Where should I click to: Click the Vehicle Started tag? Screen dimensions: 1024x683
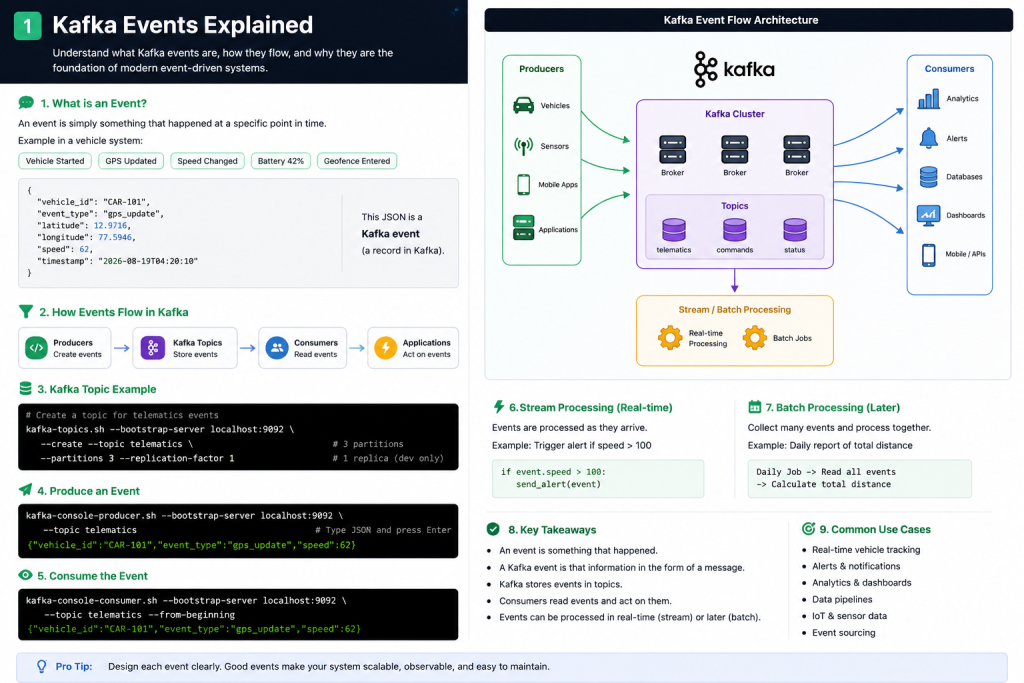tap(55, 161)
